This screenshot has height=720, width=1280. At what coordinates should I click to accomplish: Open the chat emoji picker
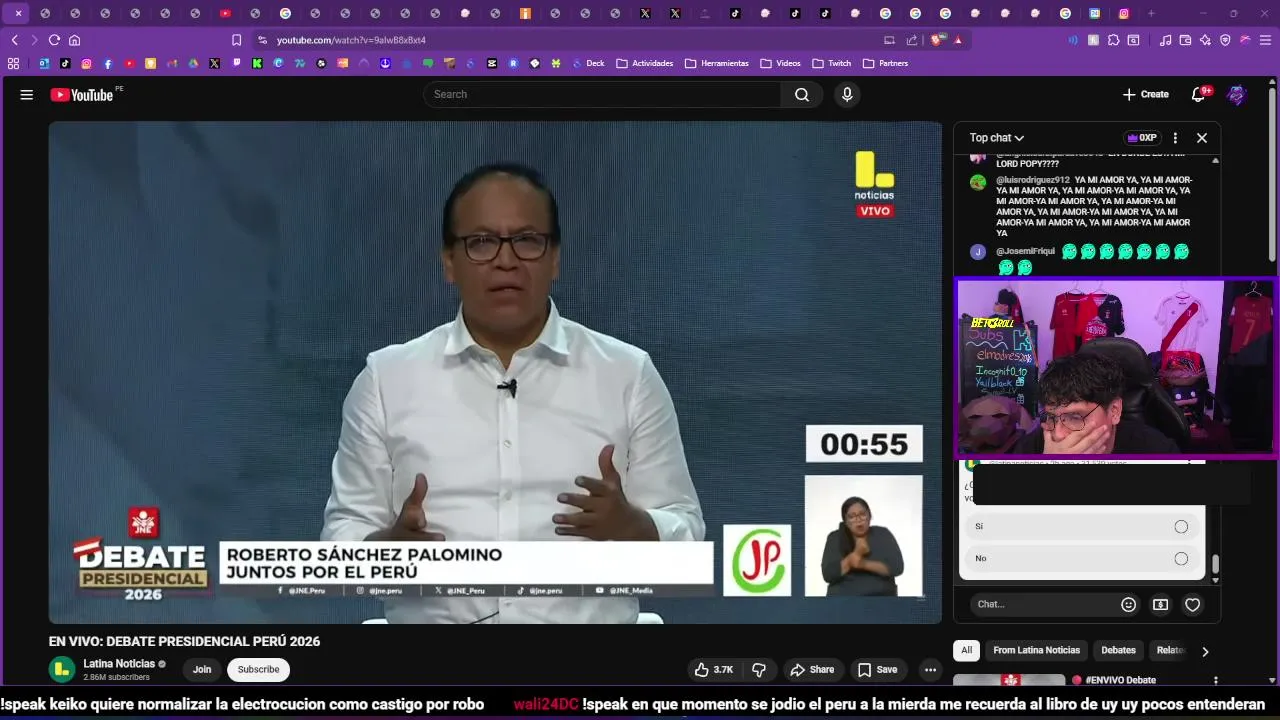click(1129, 604)
